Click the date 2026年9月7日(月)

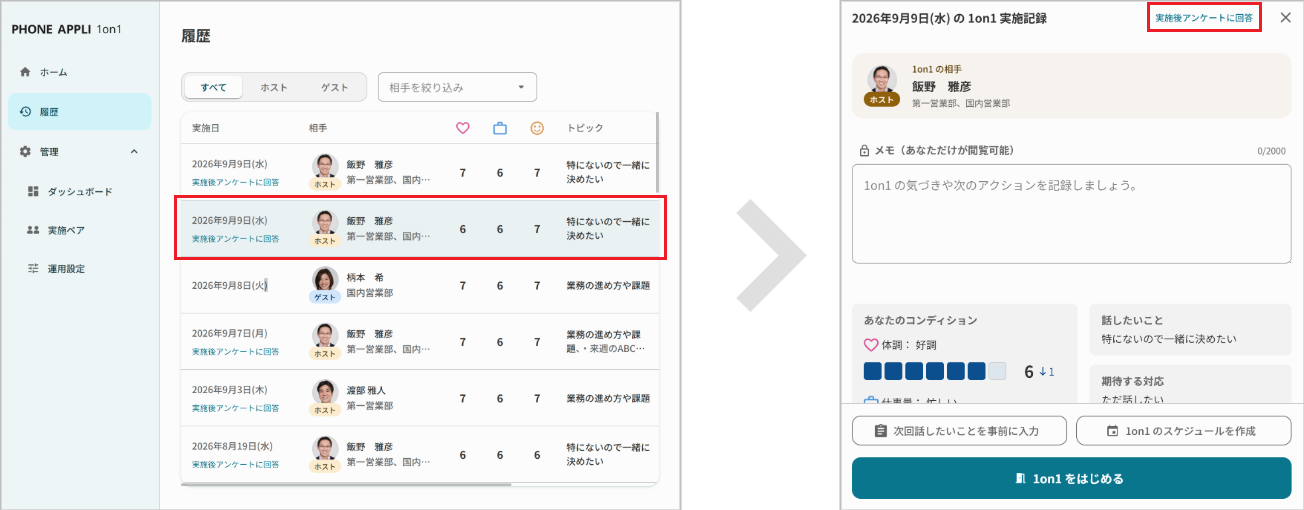[229, 334]
